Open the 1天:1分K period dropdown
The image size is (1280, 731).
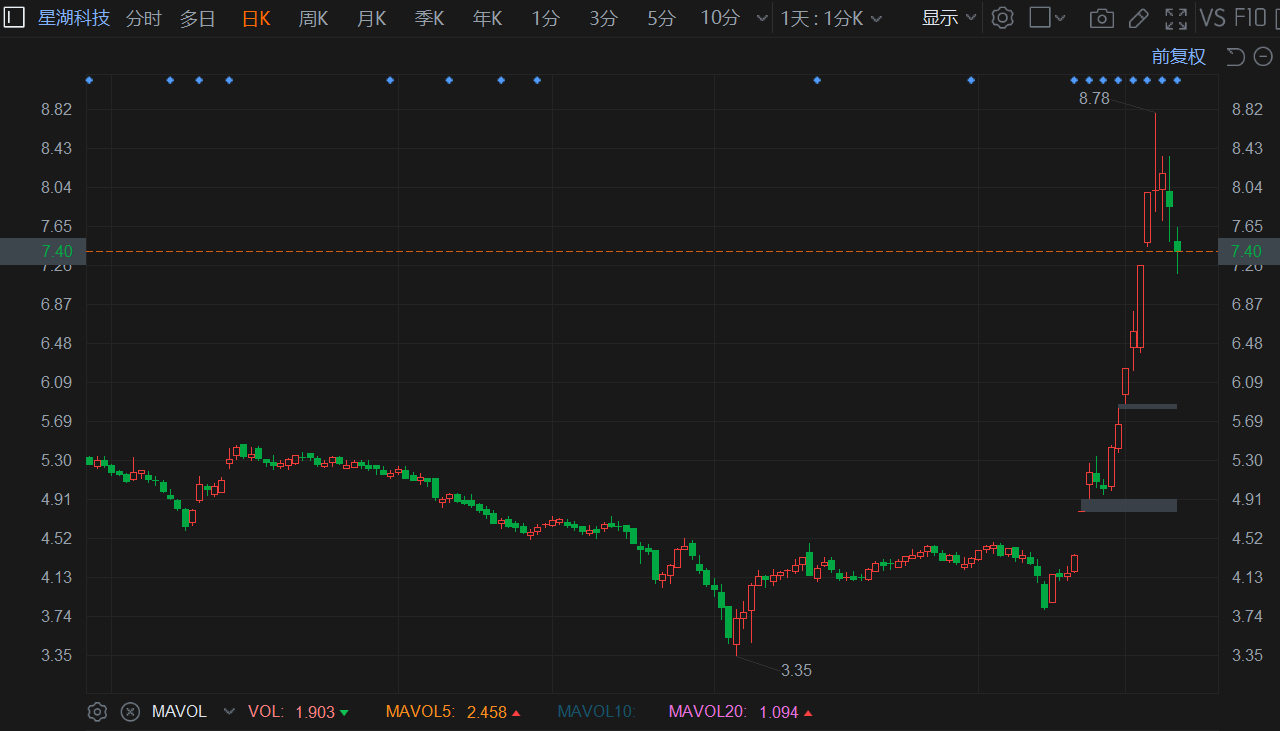point(831,18)
